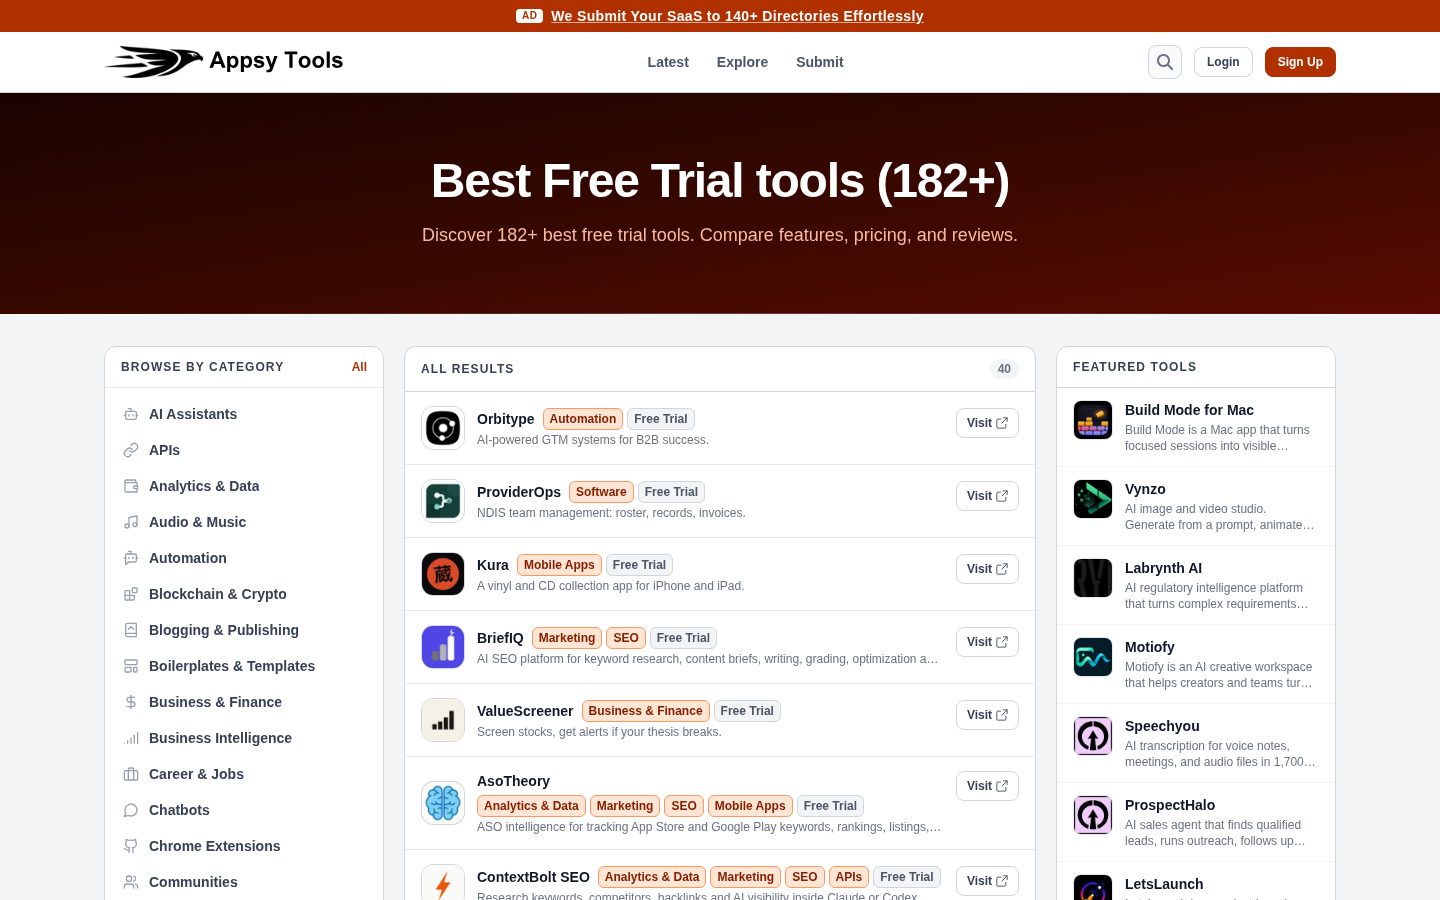Open the Latest nav item
This screenshot has height=900, width=1440.
668,62
